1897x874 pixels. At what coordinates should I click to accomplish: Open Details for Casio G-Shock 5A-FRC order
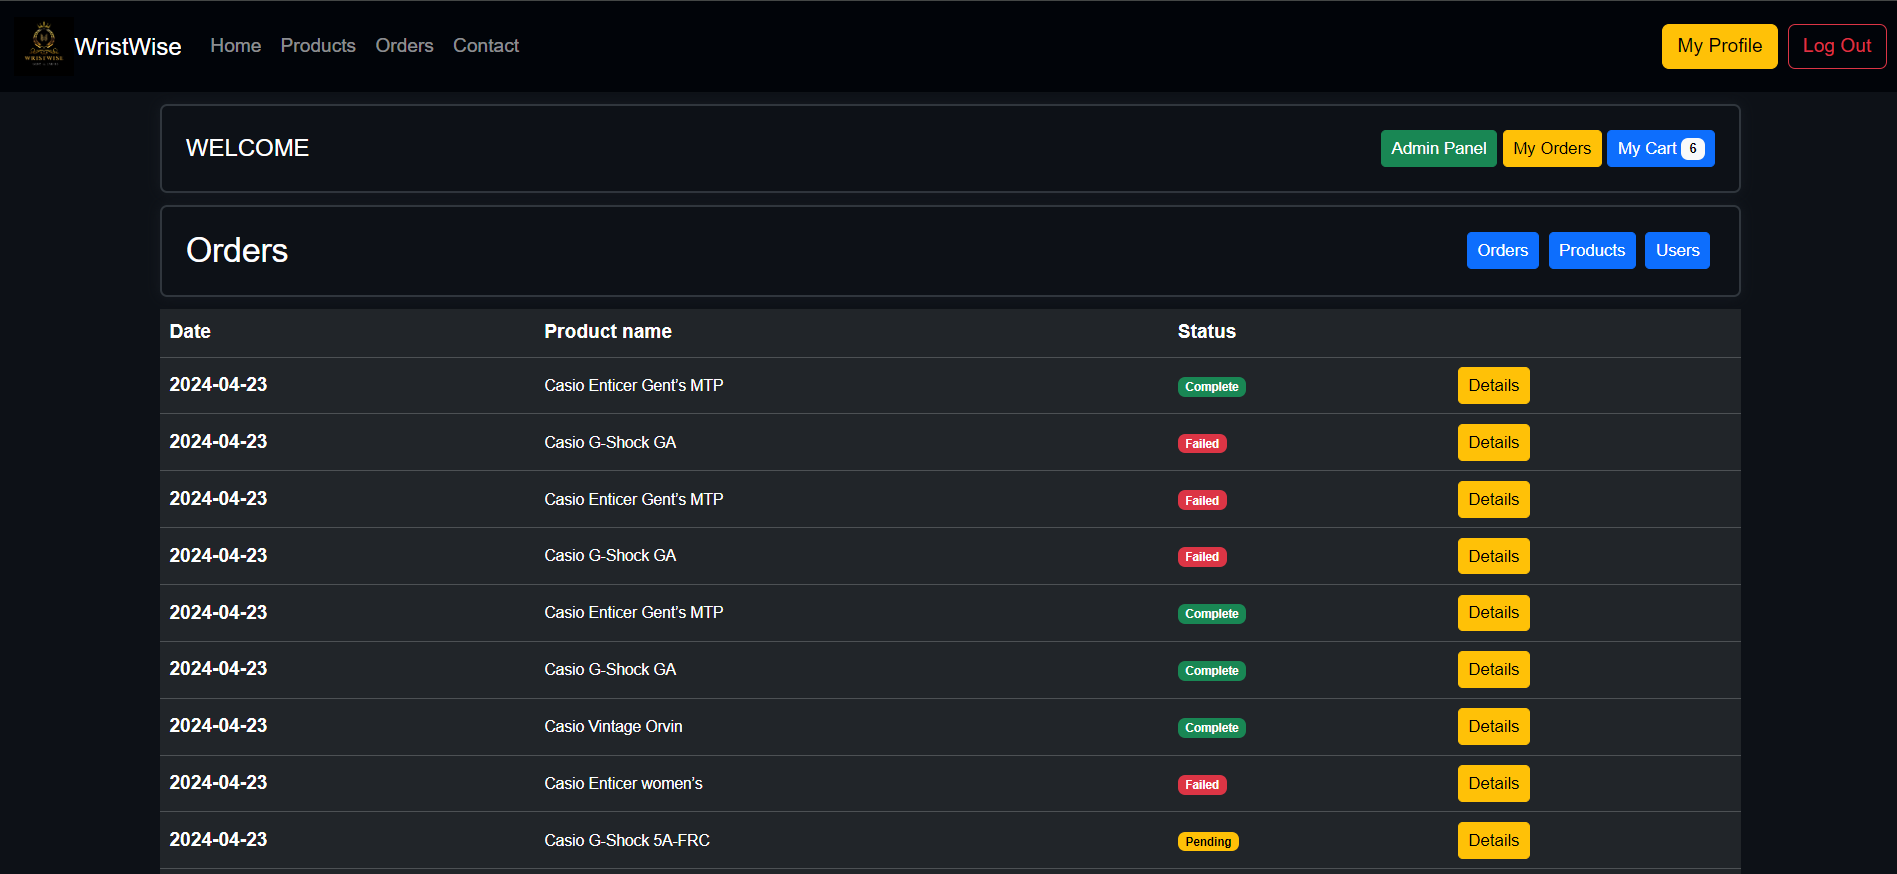point(1493,841)
